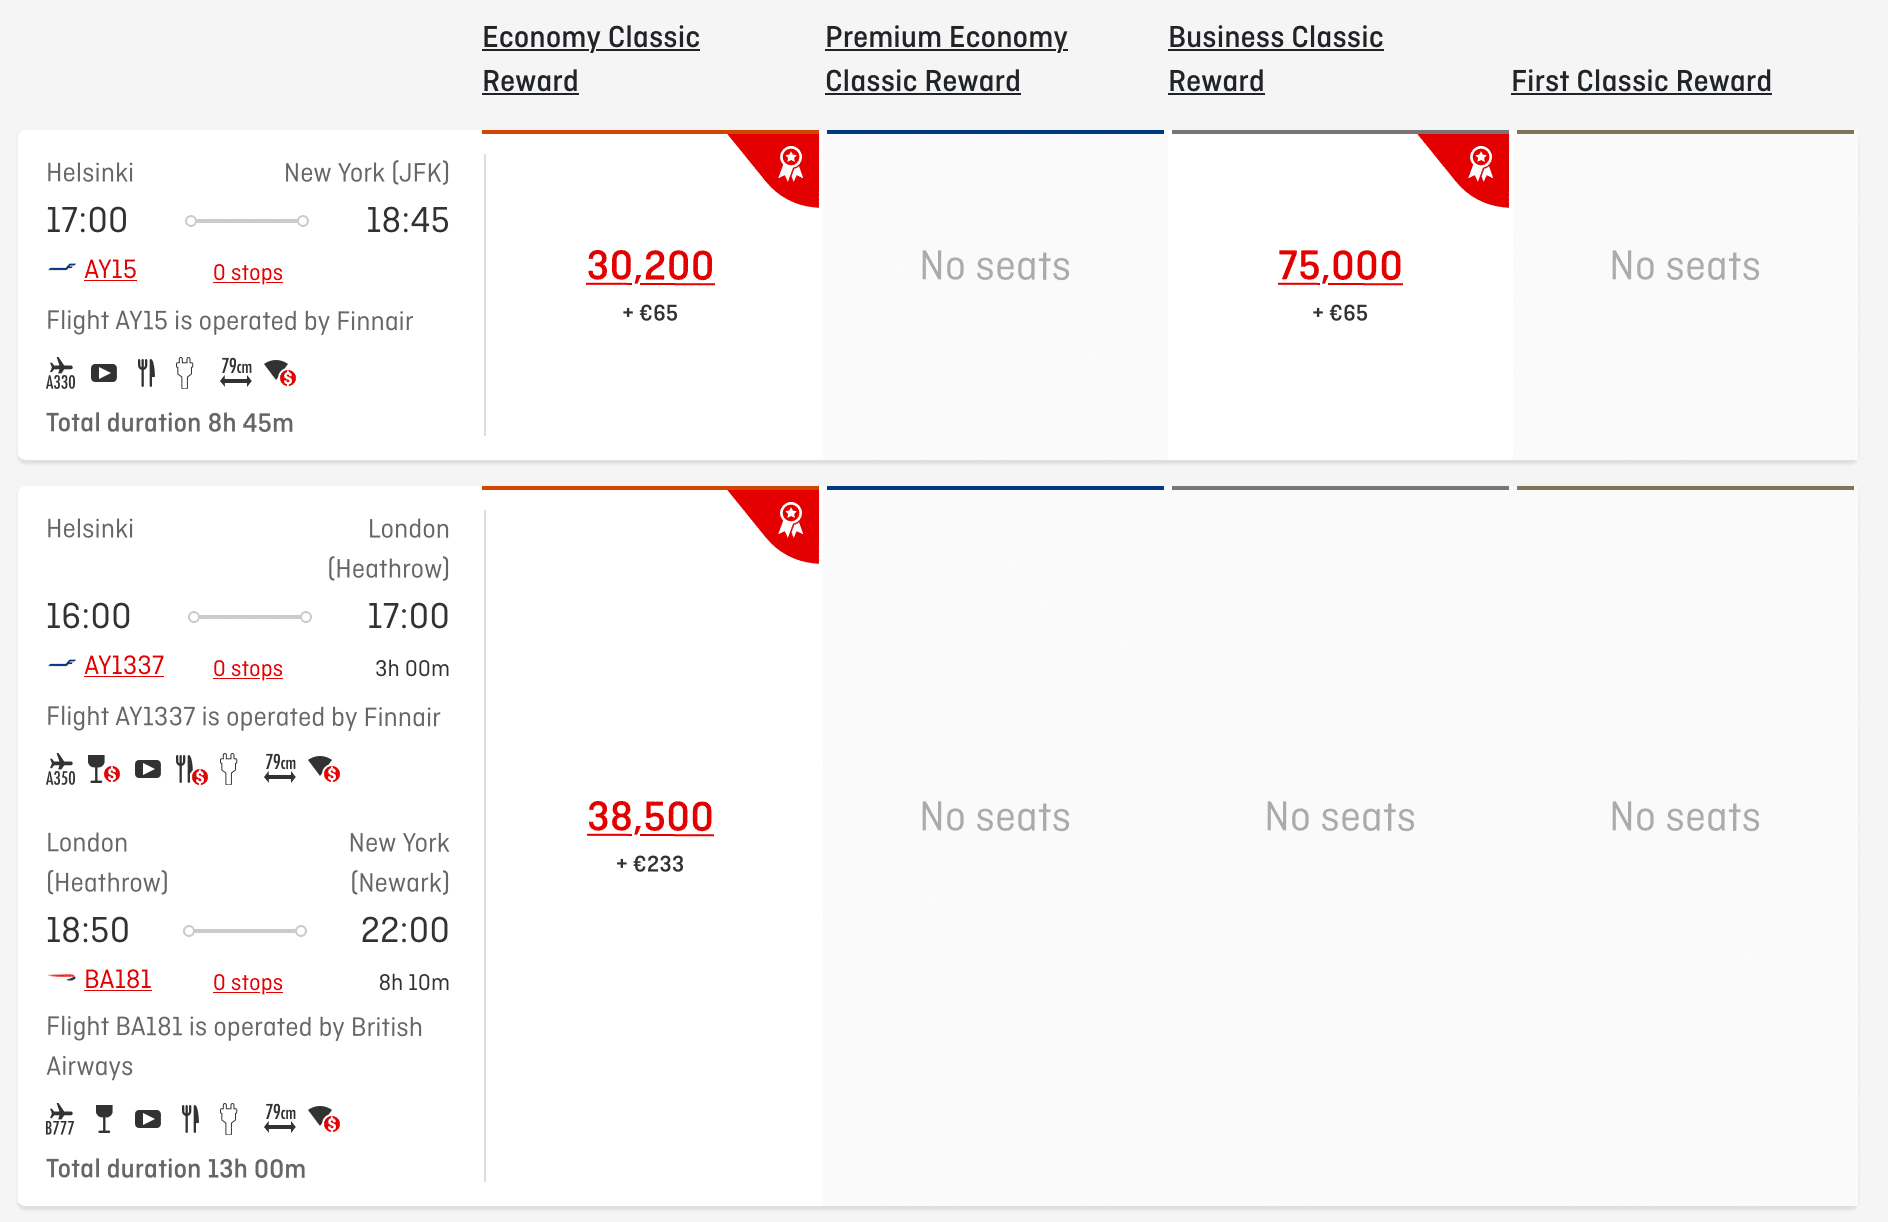Click the power outlet icon on AY15
This screenshot has width=1888, height=1222.
pos(184,373)
